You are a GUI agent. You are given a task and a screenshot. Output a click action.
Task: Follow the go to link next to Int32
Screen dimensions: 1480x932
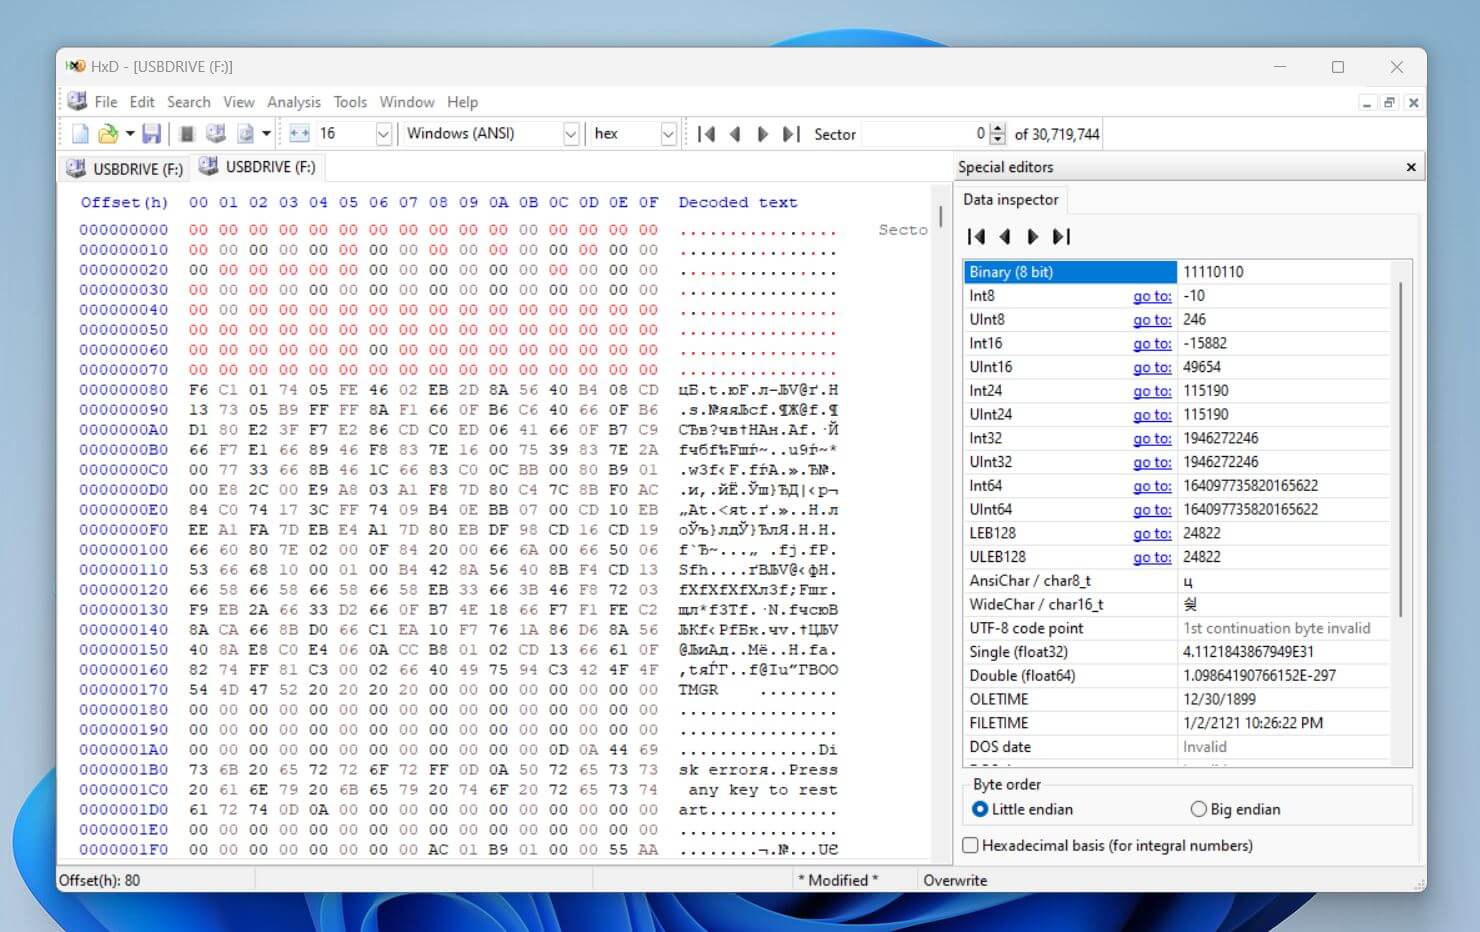click(x=1151, y=438)
